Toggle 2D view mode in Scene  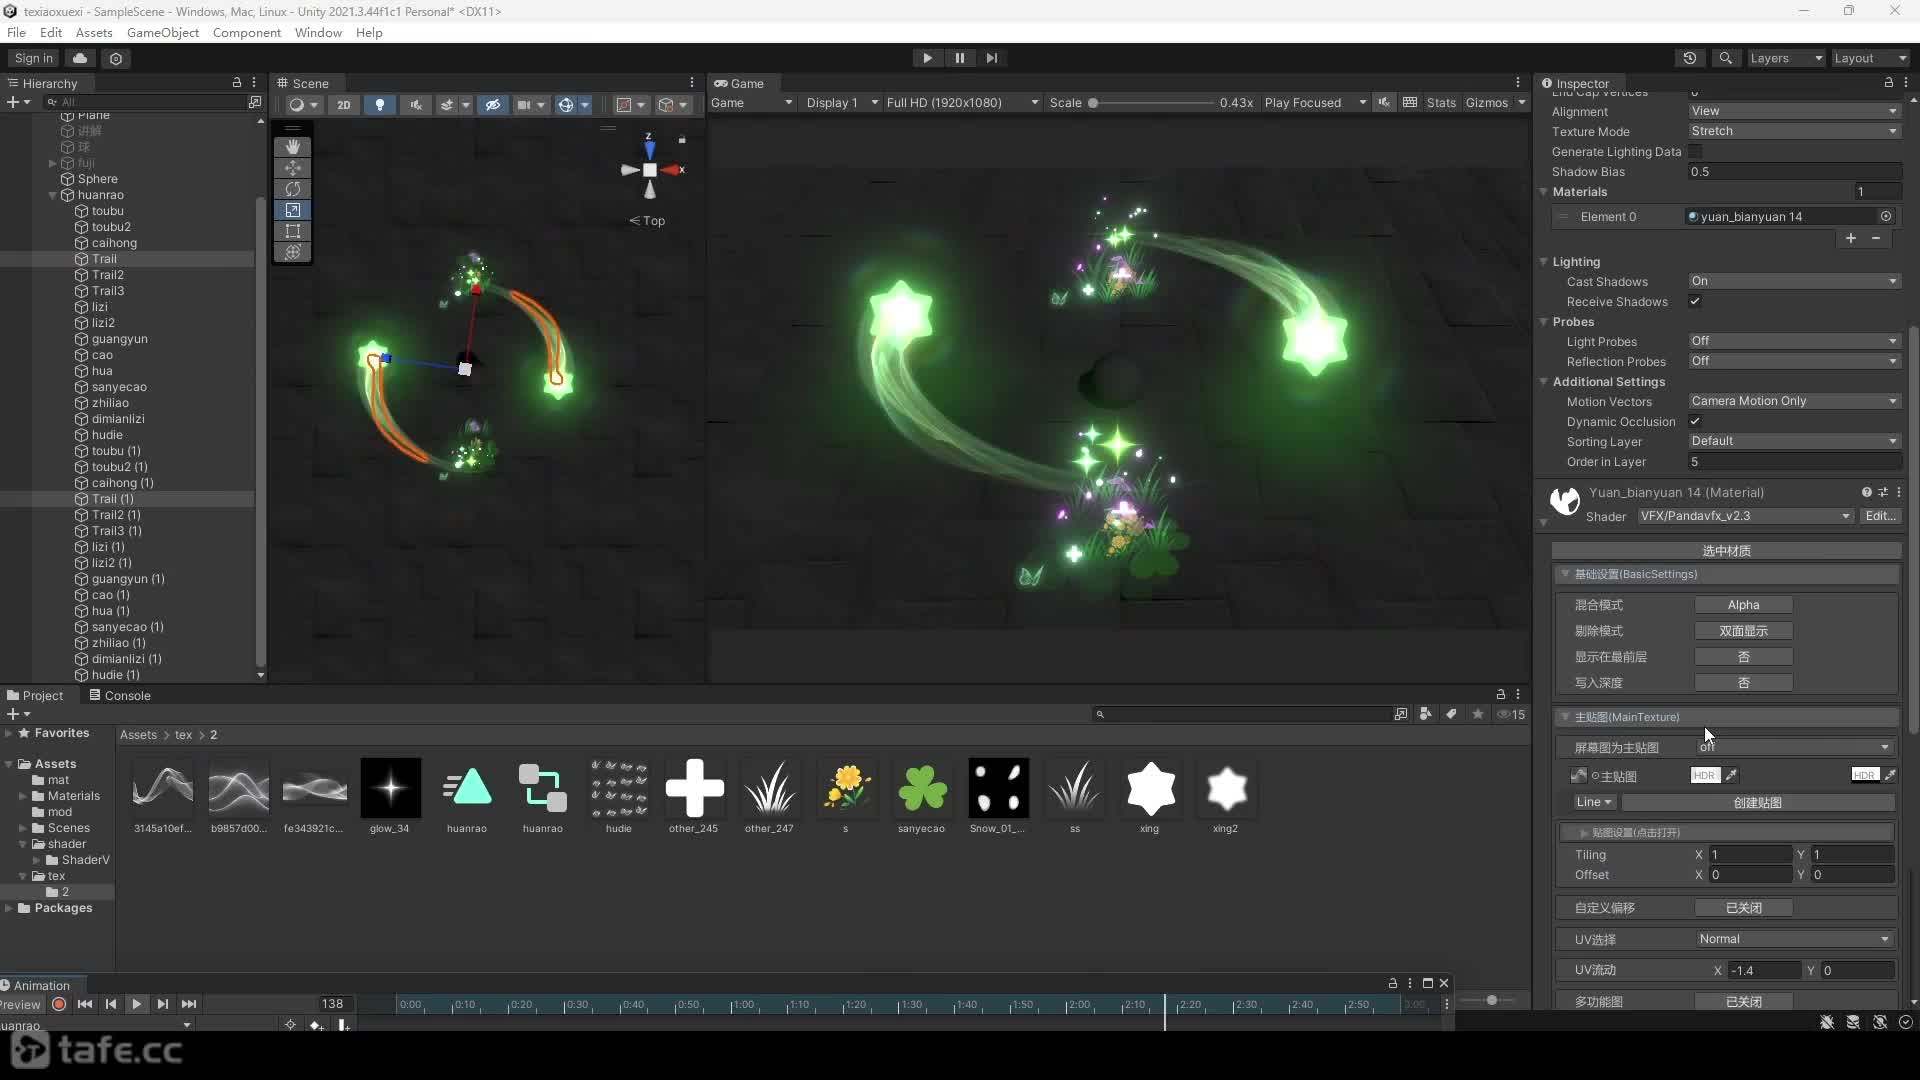[343, 105]
